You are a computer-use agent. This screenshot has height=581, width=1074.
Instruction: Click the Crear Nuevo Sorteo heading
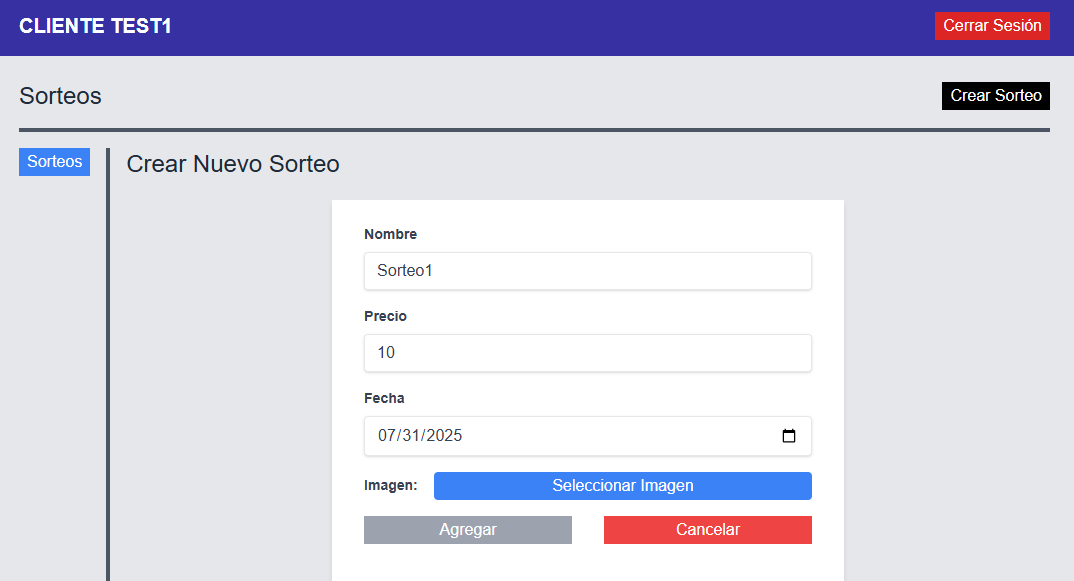233,164
